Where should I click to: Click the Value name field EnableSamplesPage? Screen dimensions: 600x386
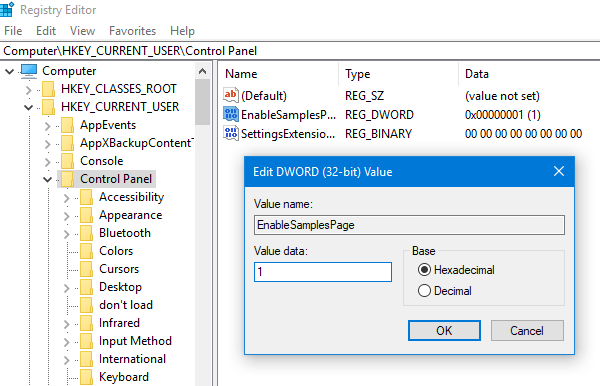409,225
